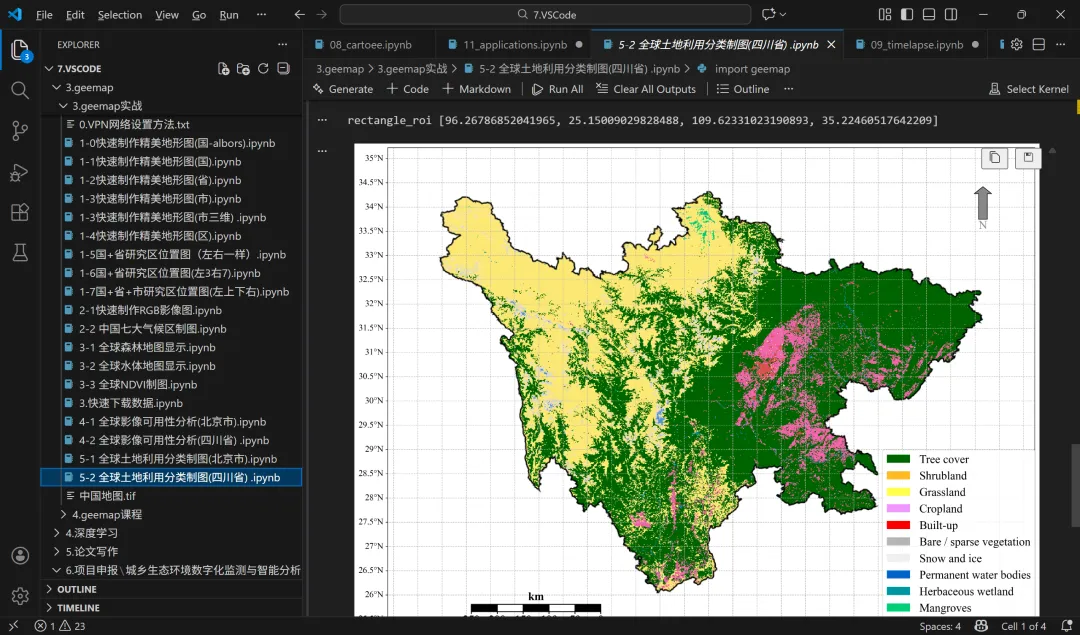Copy the cell output image

tap(994, 158)
